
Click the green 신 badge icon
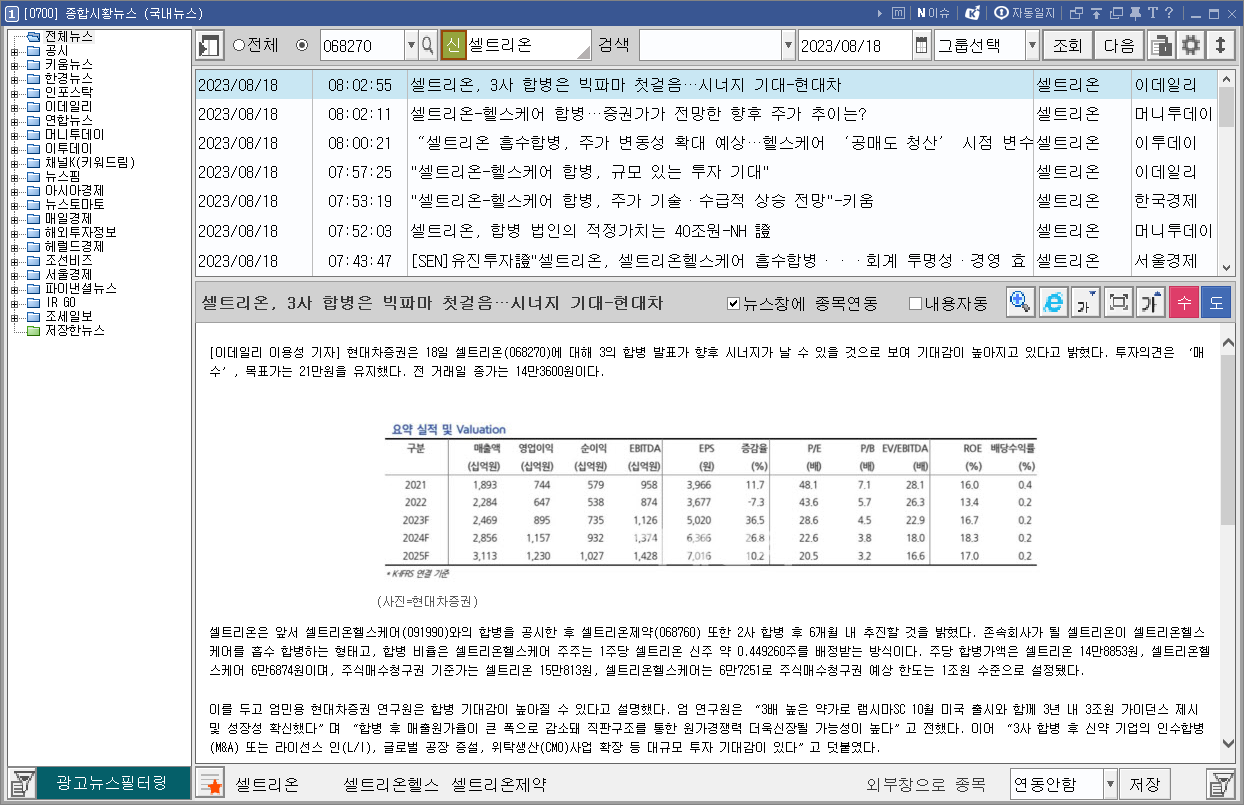pos(453,46)
